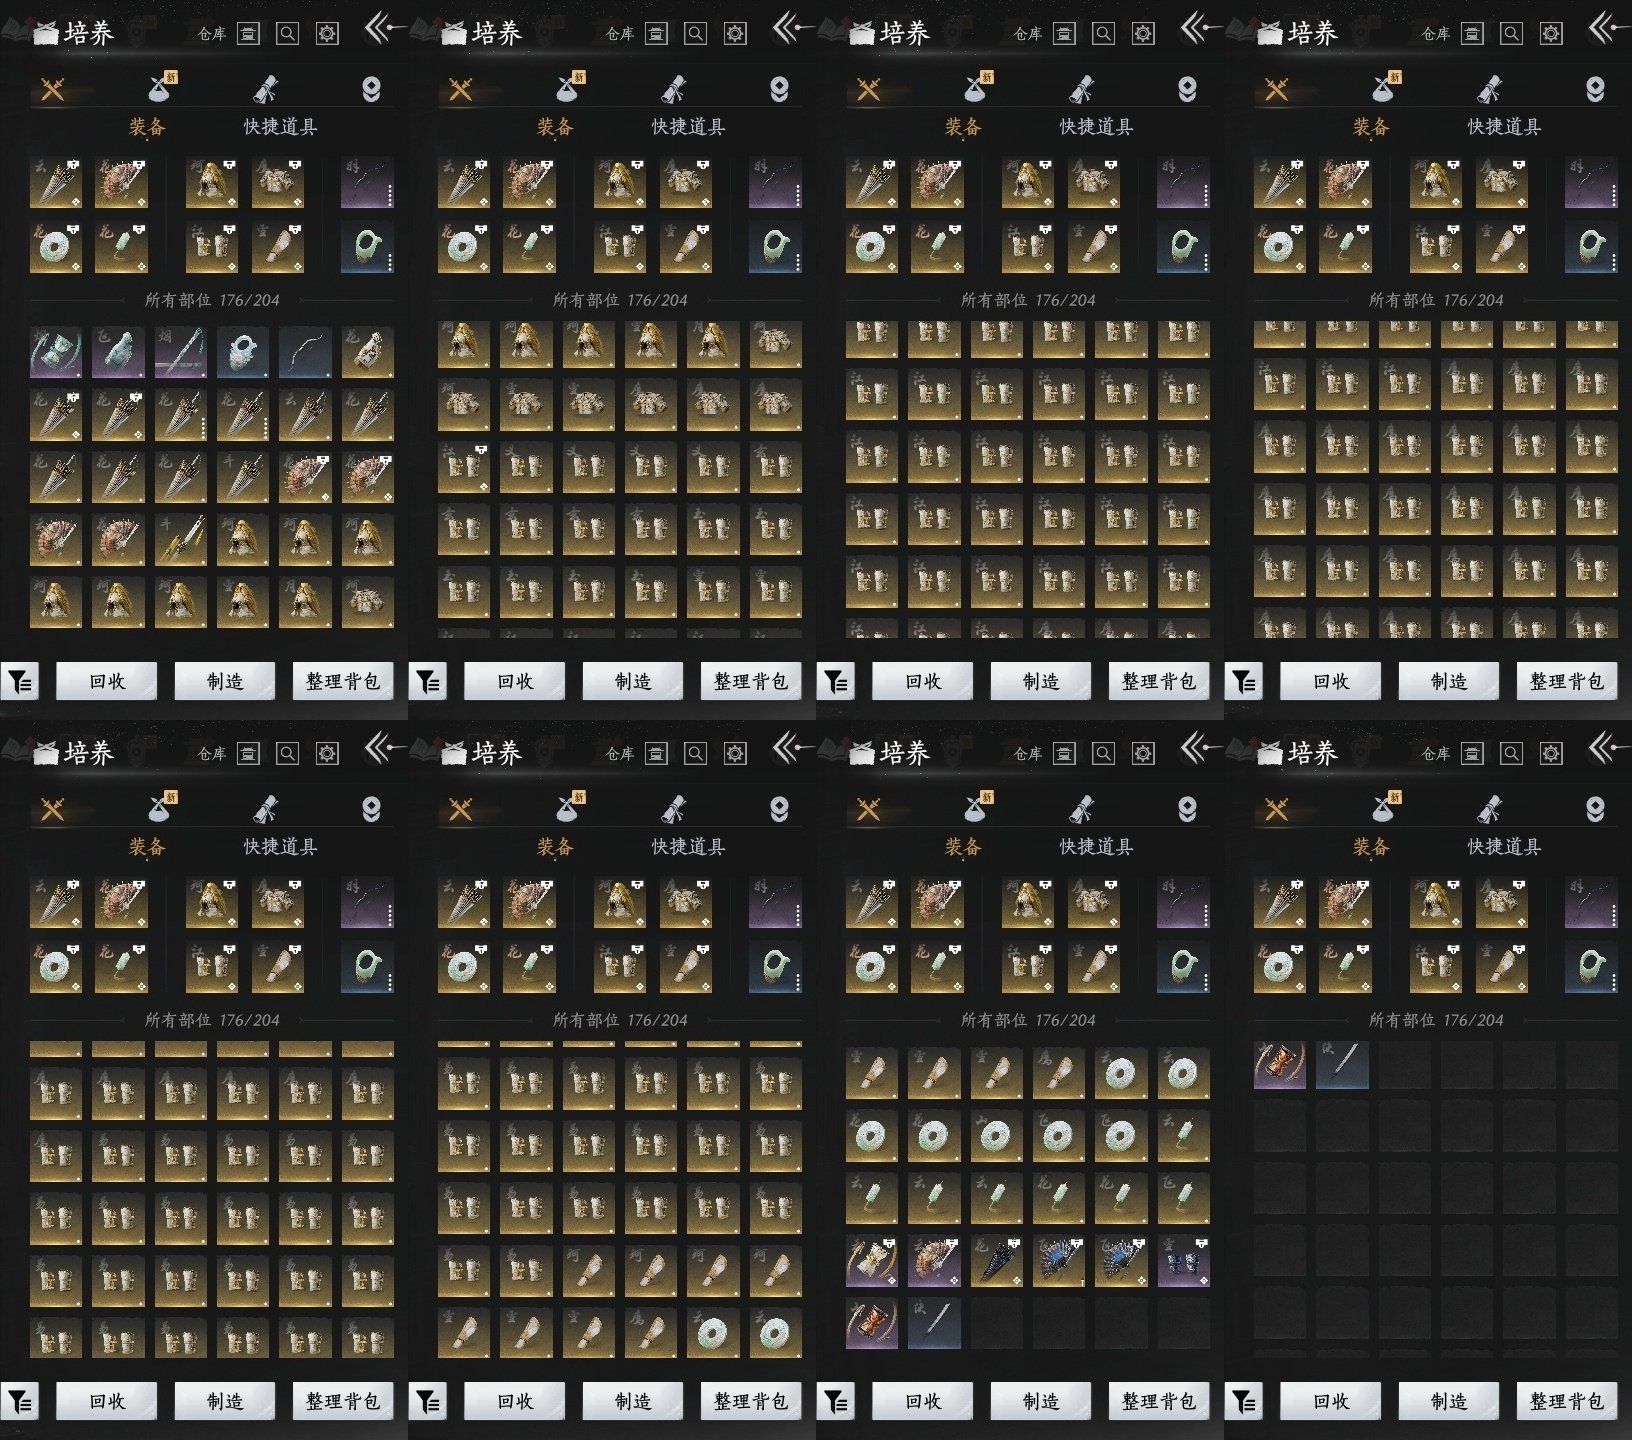
Task: Select the pouch category icon marked 新 in the top-left panel
Action: [x=161, y=88]
